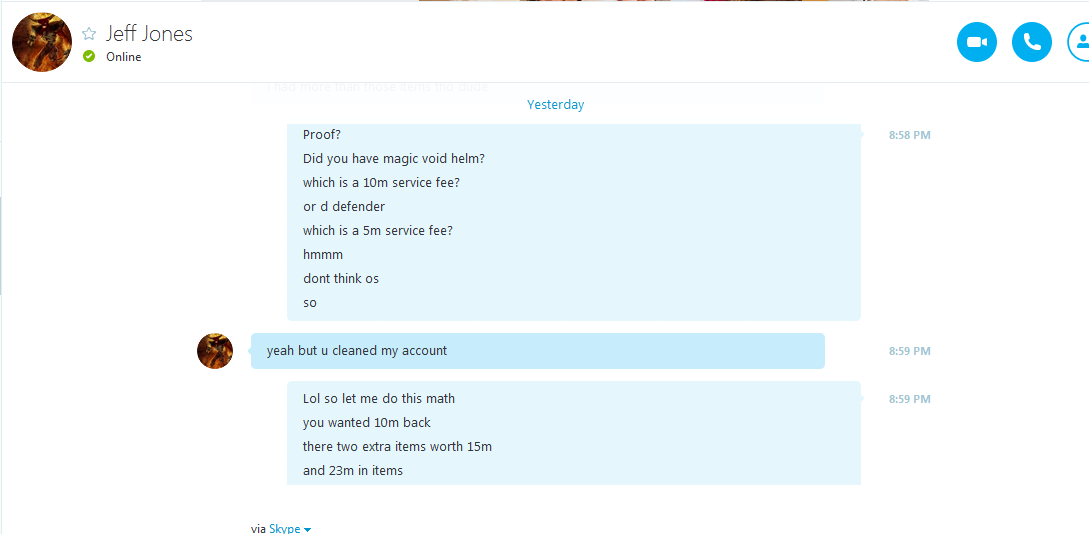Click the green Online status icon
The image size is (1089, 534).
(x=88, y=56)
